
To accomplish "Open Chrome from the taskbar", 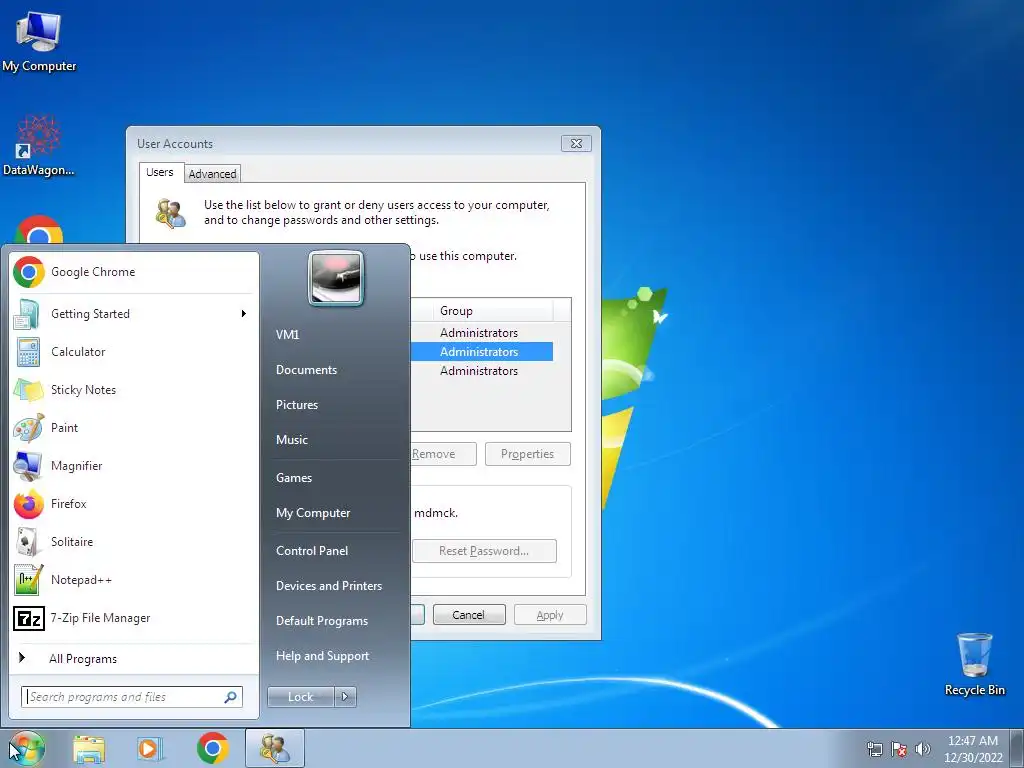I will (212, 748).
